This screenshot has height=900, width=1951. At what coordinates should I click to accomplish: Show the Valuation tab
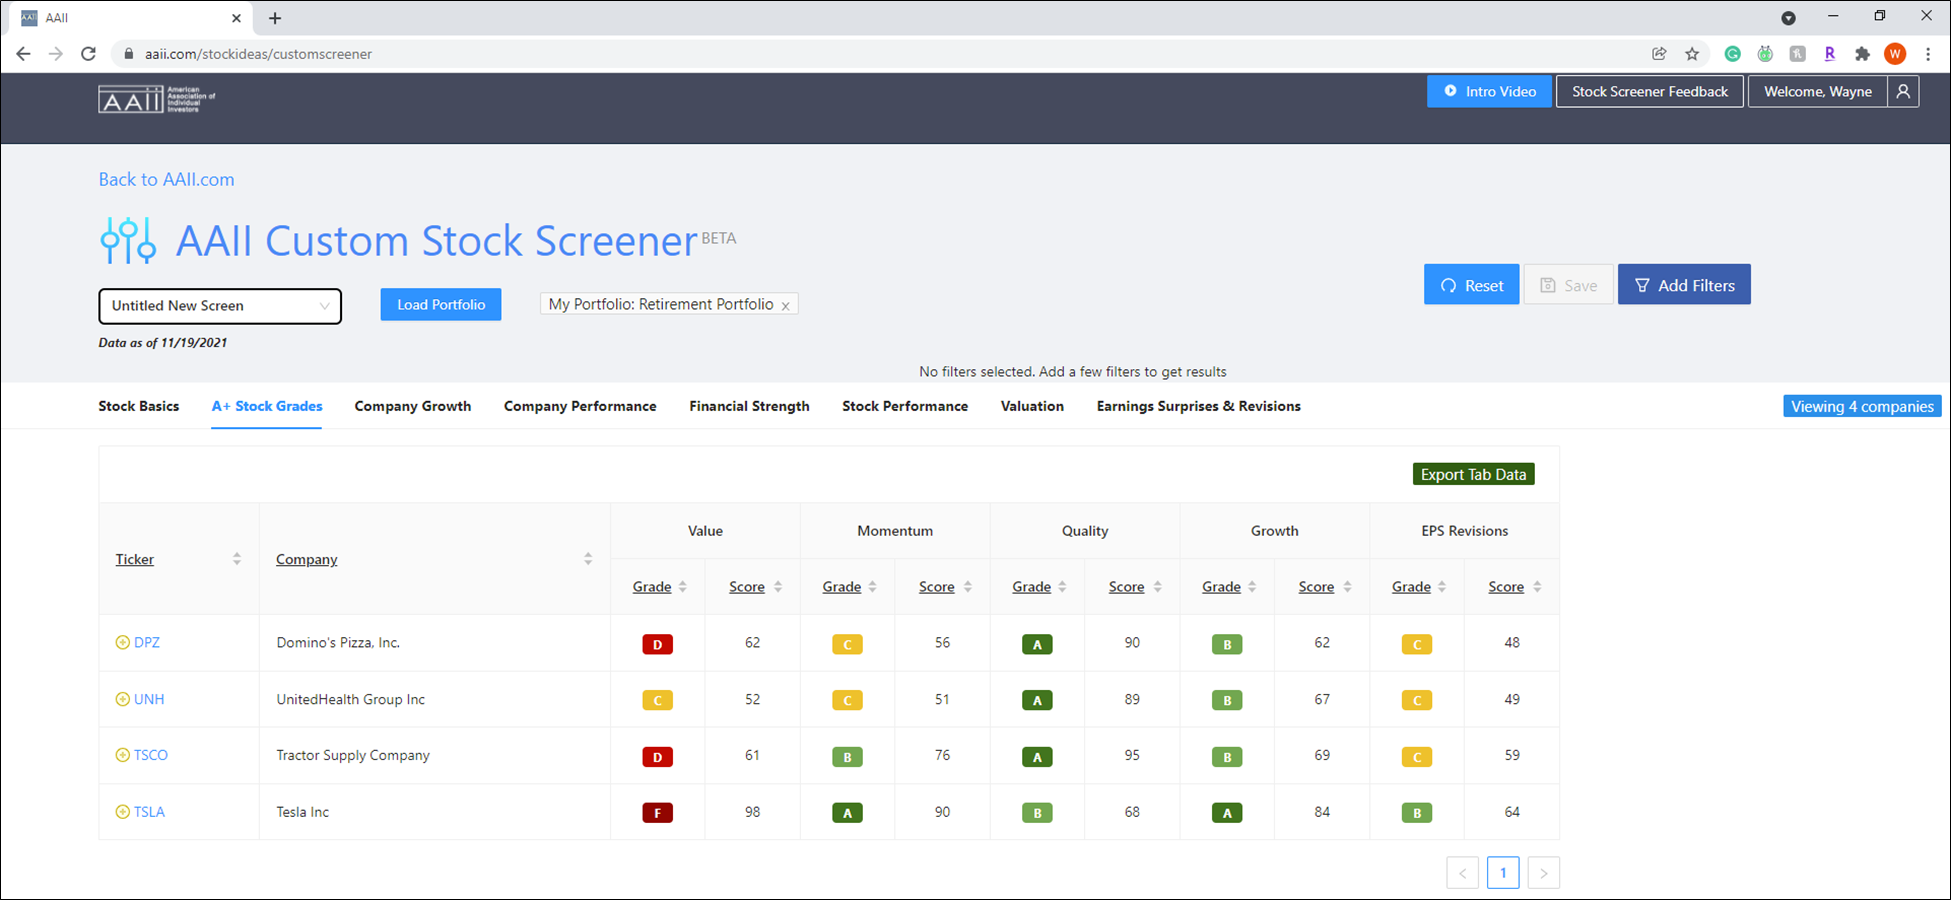tap(1032, 406)
